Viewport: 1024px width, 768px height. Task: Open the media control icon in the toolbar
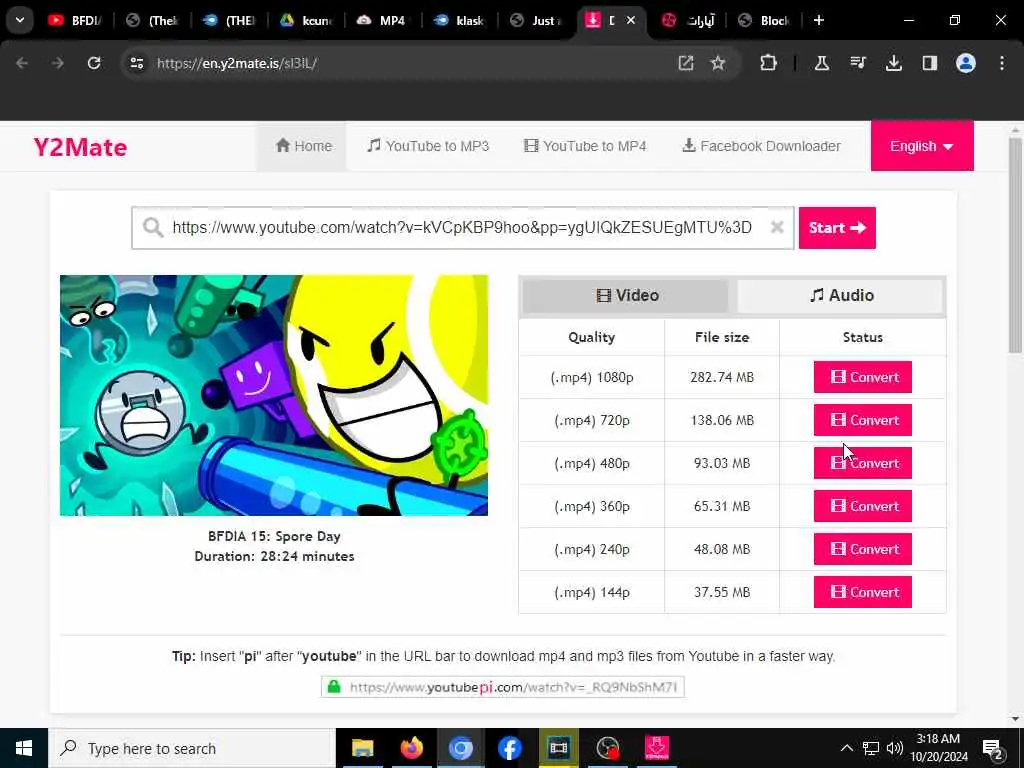click(857, 63)
